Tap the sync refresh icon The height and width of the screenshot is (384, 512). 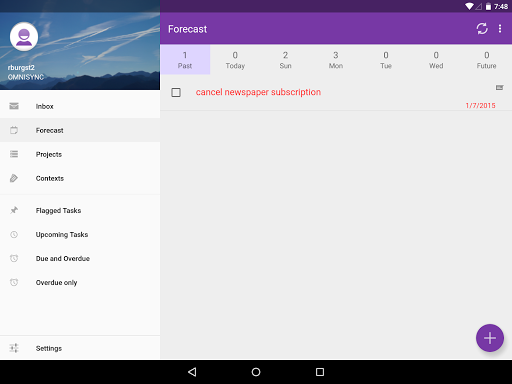[482, 29]
